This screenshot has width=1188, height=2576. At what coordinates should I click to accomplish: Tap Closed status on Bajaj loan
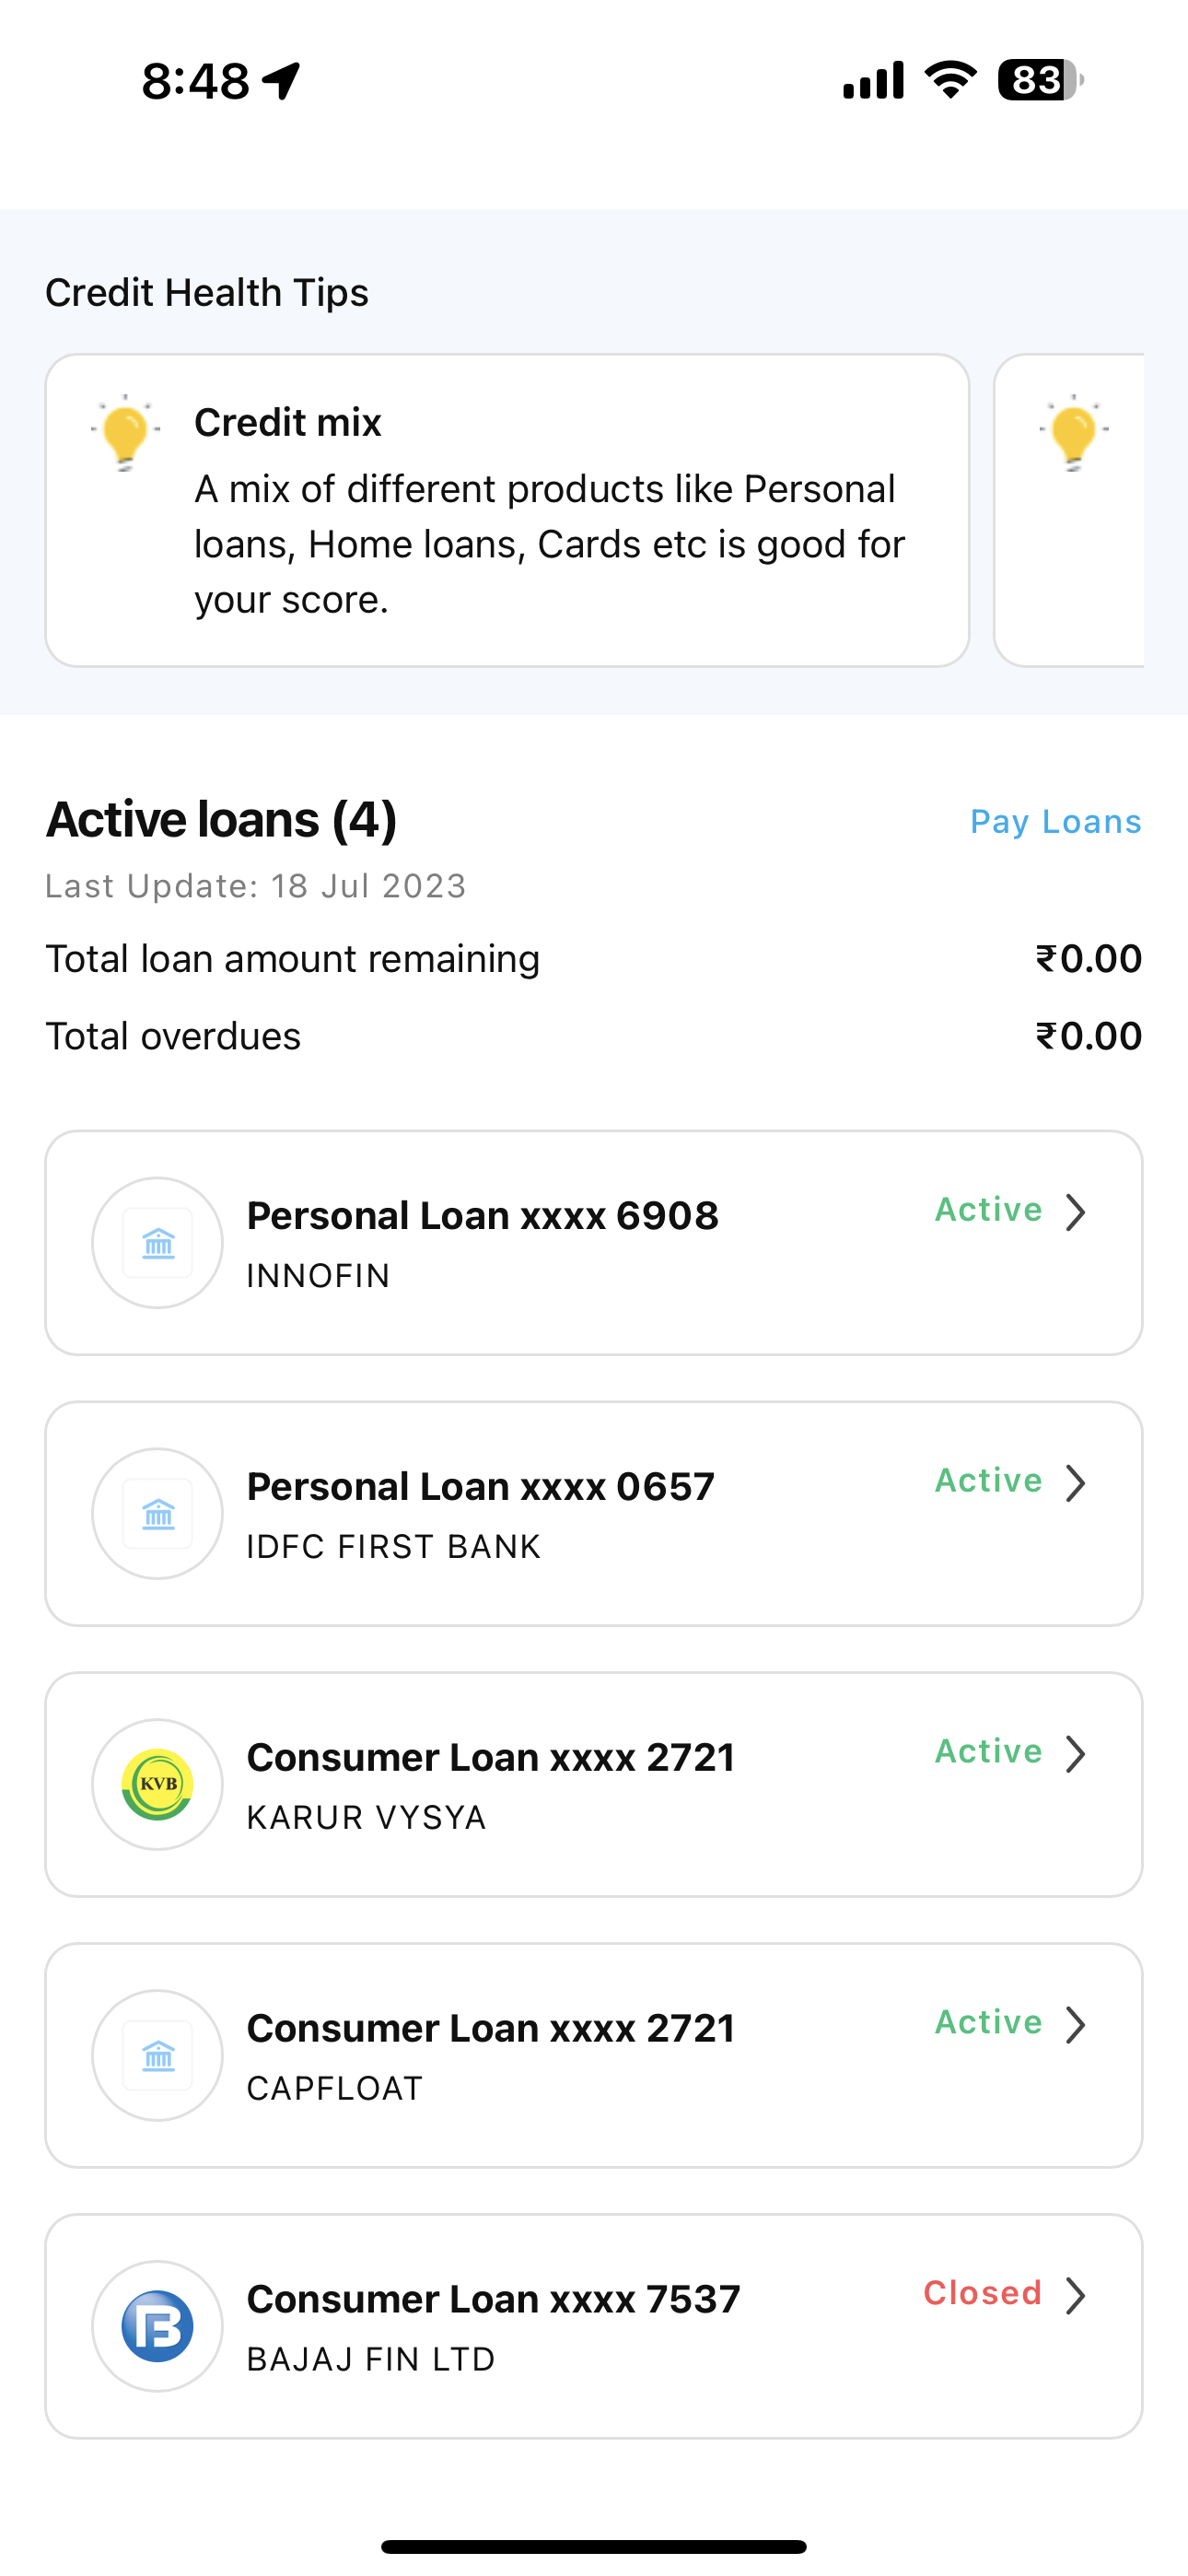click(x=982, y=2293)
